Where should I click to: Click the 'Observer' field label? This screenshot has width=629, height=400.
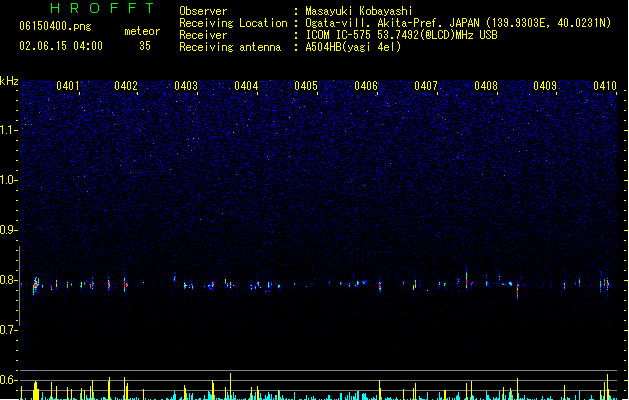203,11
